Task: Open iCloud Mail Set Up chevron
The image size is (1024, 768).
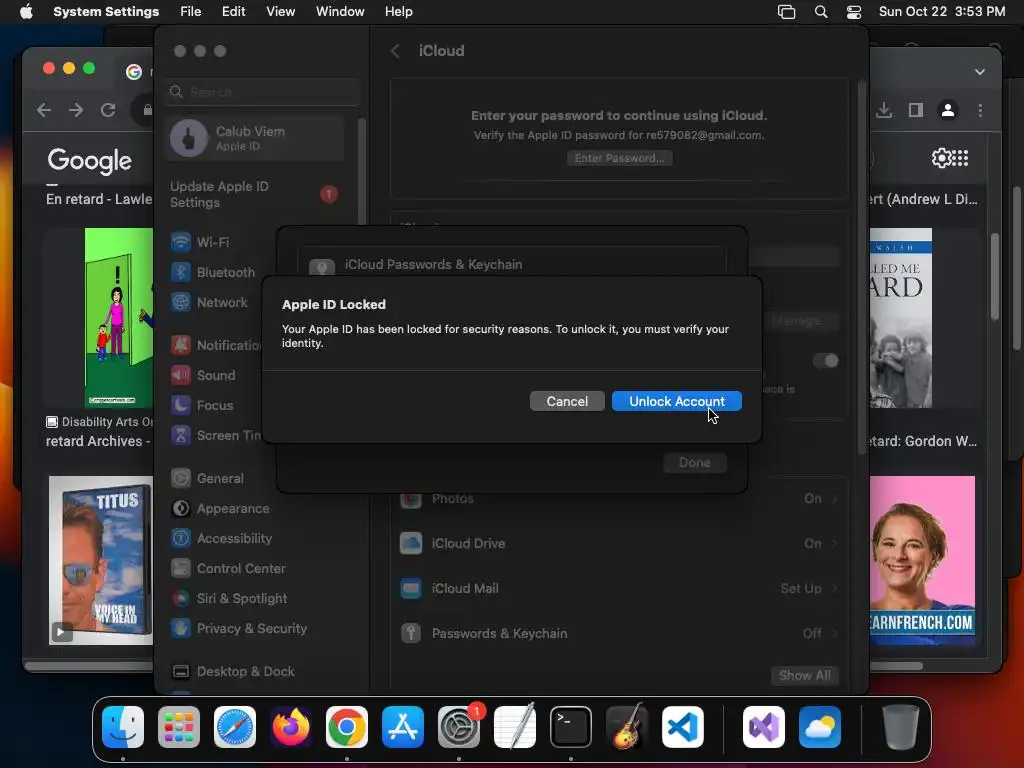Action: click(x=834, y=588)
